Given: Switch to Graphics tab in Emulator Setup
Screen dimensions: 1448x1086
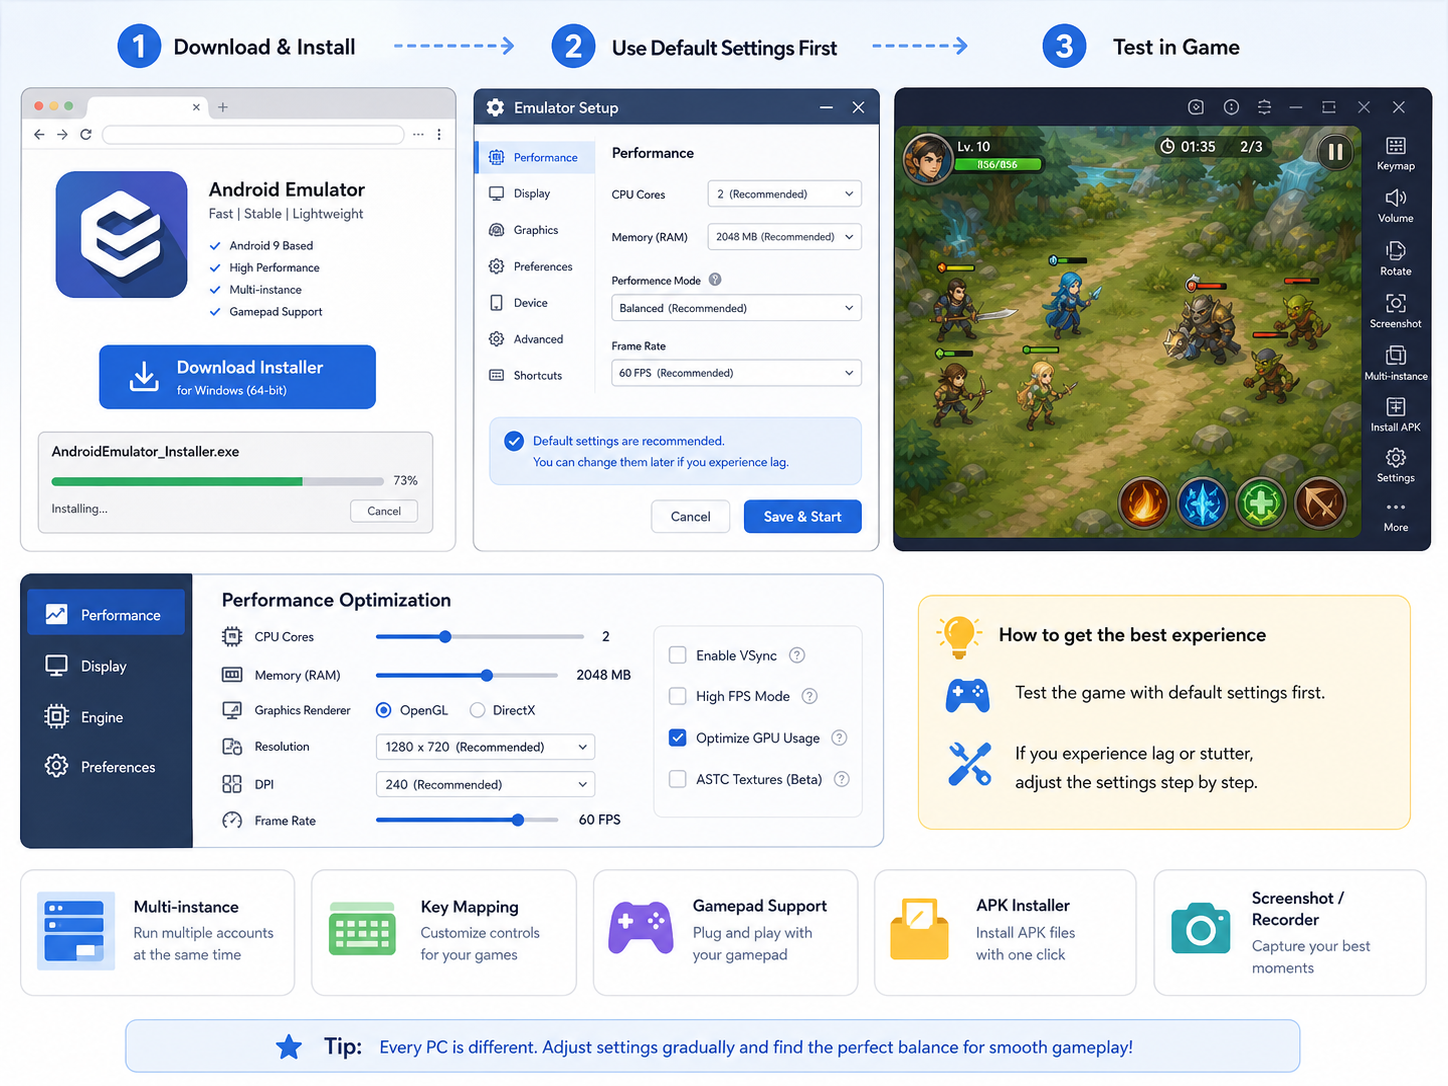Looking at the screenshot, I should tap(535, 230).
